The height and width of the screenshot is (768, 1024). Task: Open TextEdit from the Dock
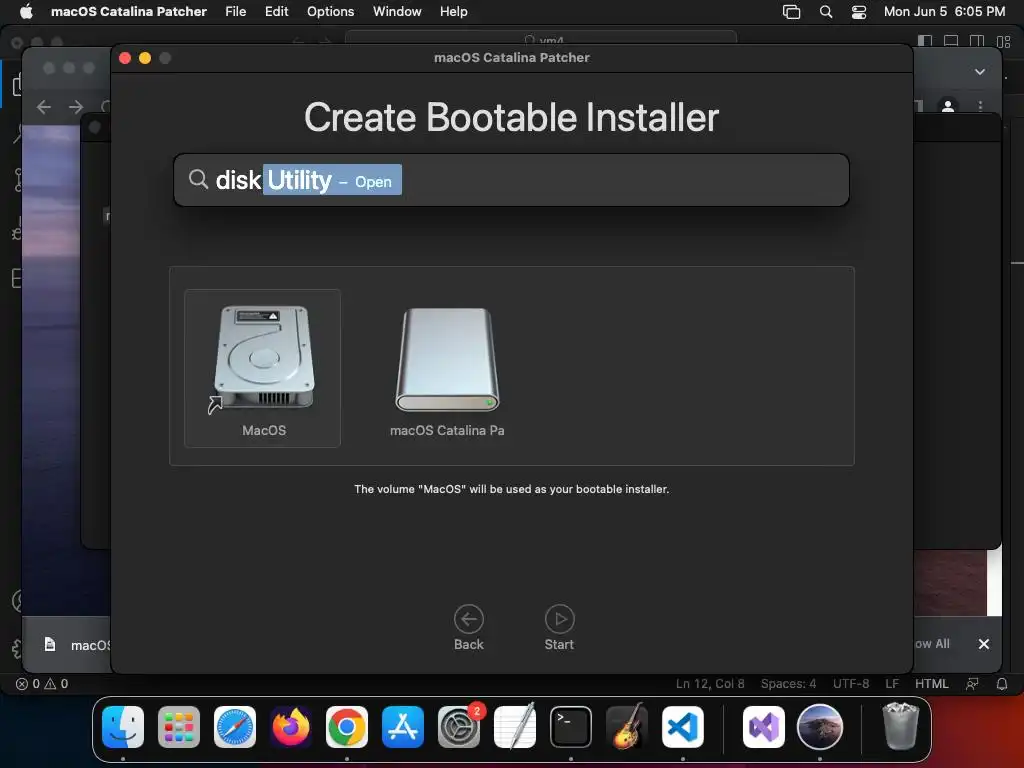(x=515, y=727)
